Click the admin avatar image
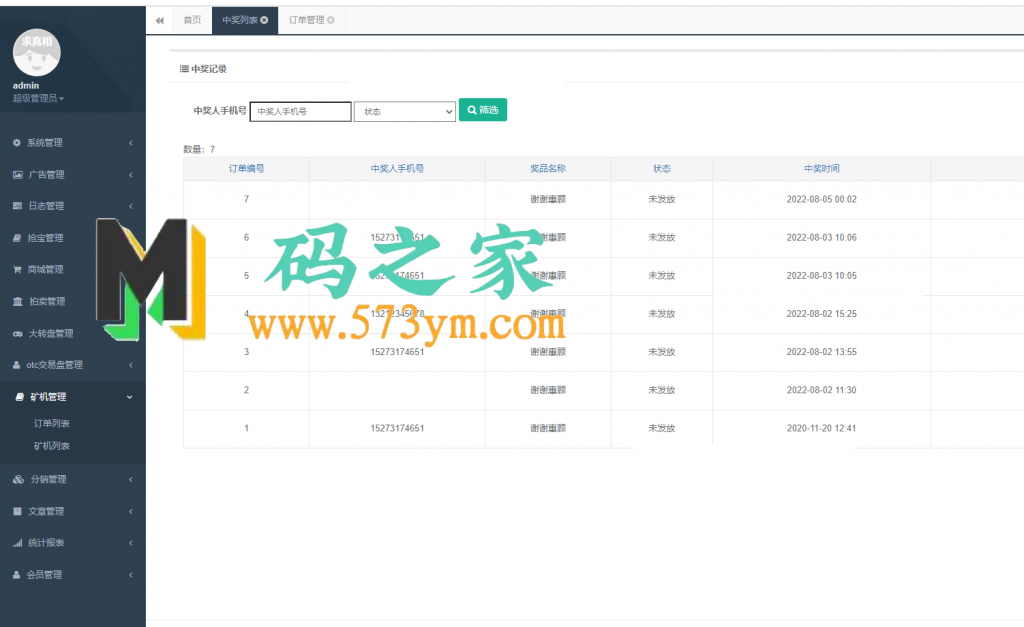1024x627 pixels. tap(38, 53)
